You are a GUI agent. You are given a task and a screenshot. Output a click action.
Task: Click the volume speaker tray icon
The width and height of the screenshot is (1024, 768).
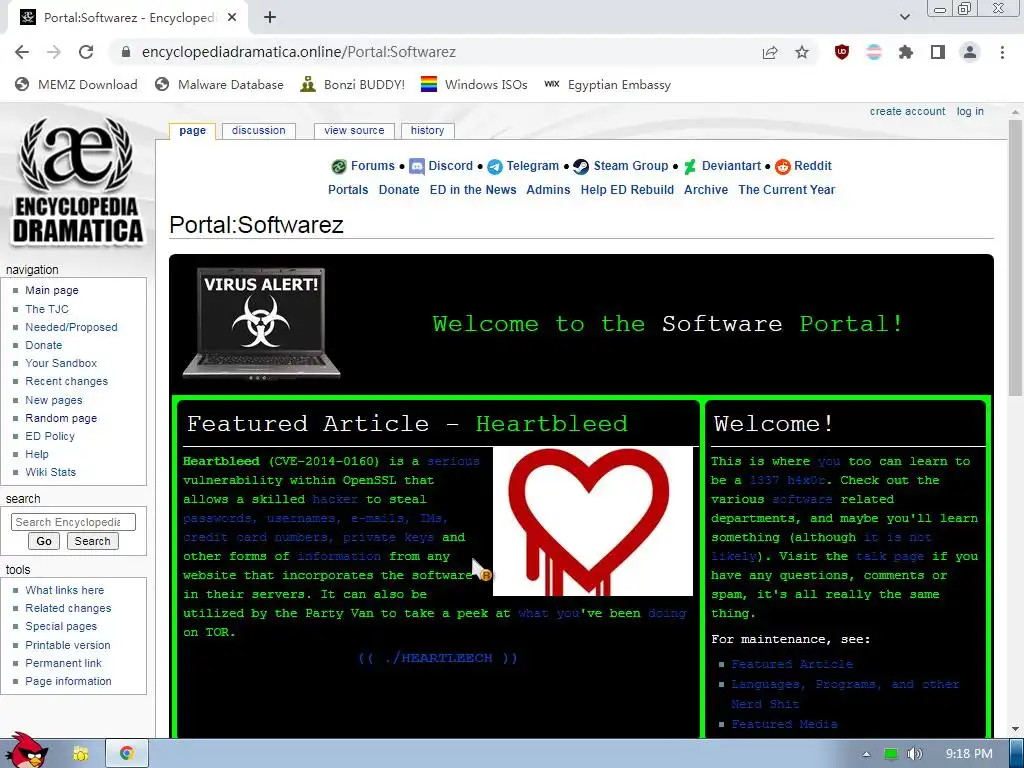pos(915,754)
